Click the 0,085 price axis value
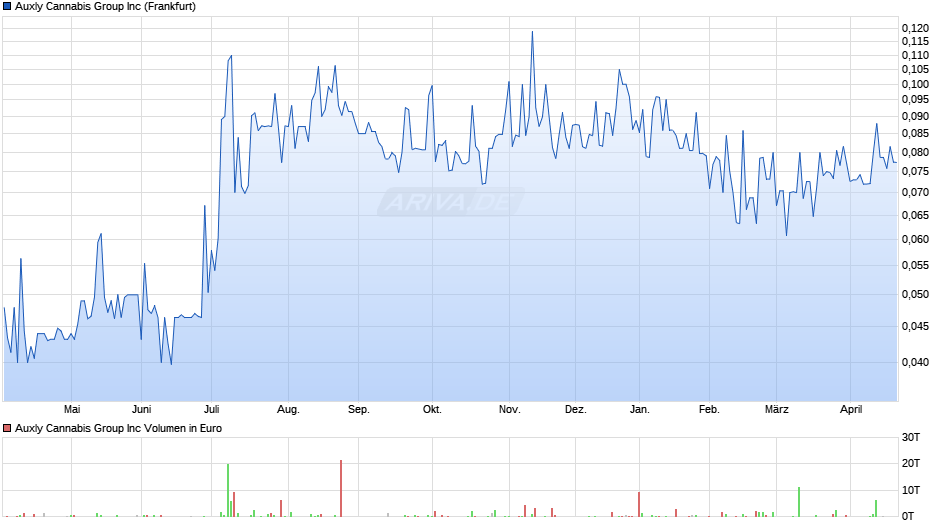This screenshot has height=526, width=940. point(915,133)
